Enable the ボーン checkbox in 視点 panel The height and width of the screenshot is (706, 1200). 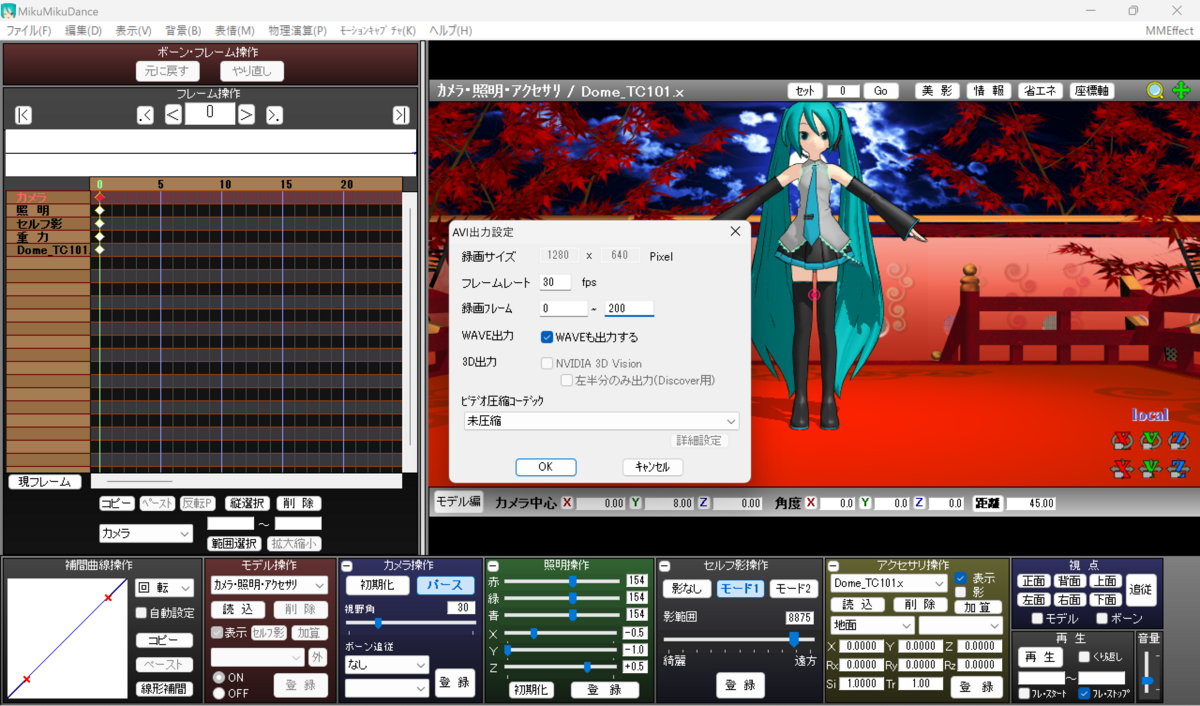click(x=1102, y=619)
